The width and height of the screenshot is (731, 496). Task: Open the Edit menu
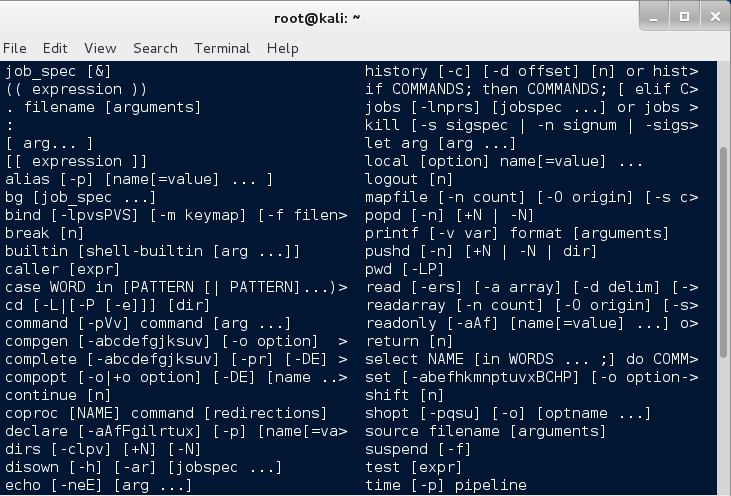55,48
